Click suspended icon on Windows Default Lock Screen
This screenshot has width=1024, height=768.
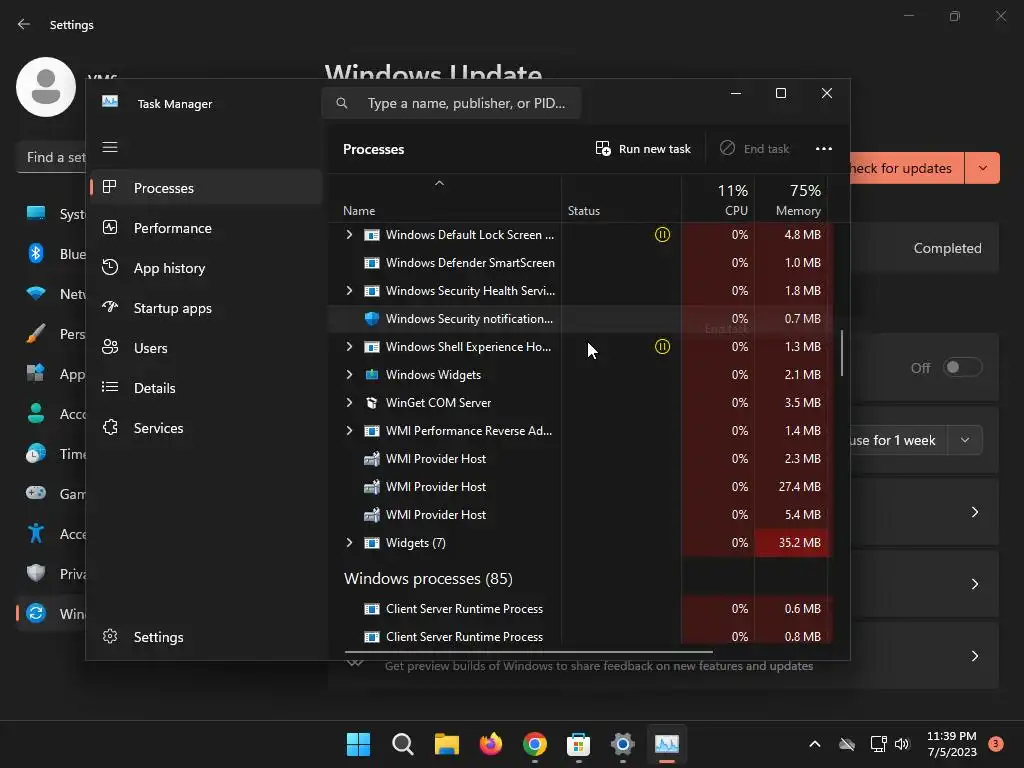point(662,234)
